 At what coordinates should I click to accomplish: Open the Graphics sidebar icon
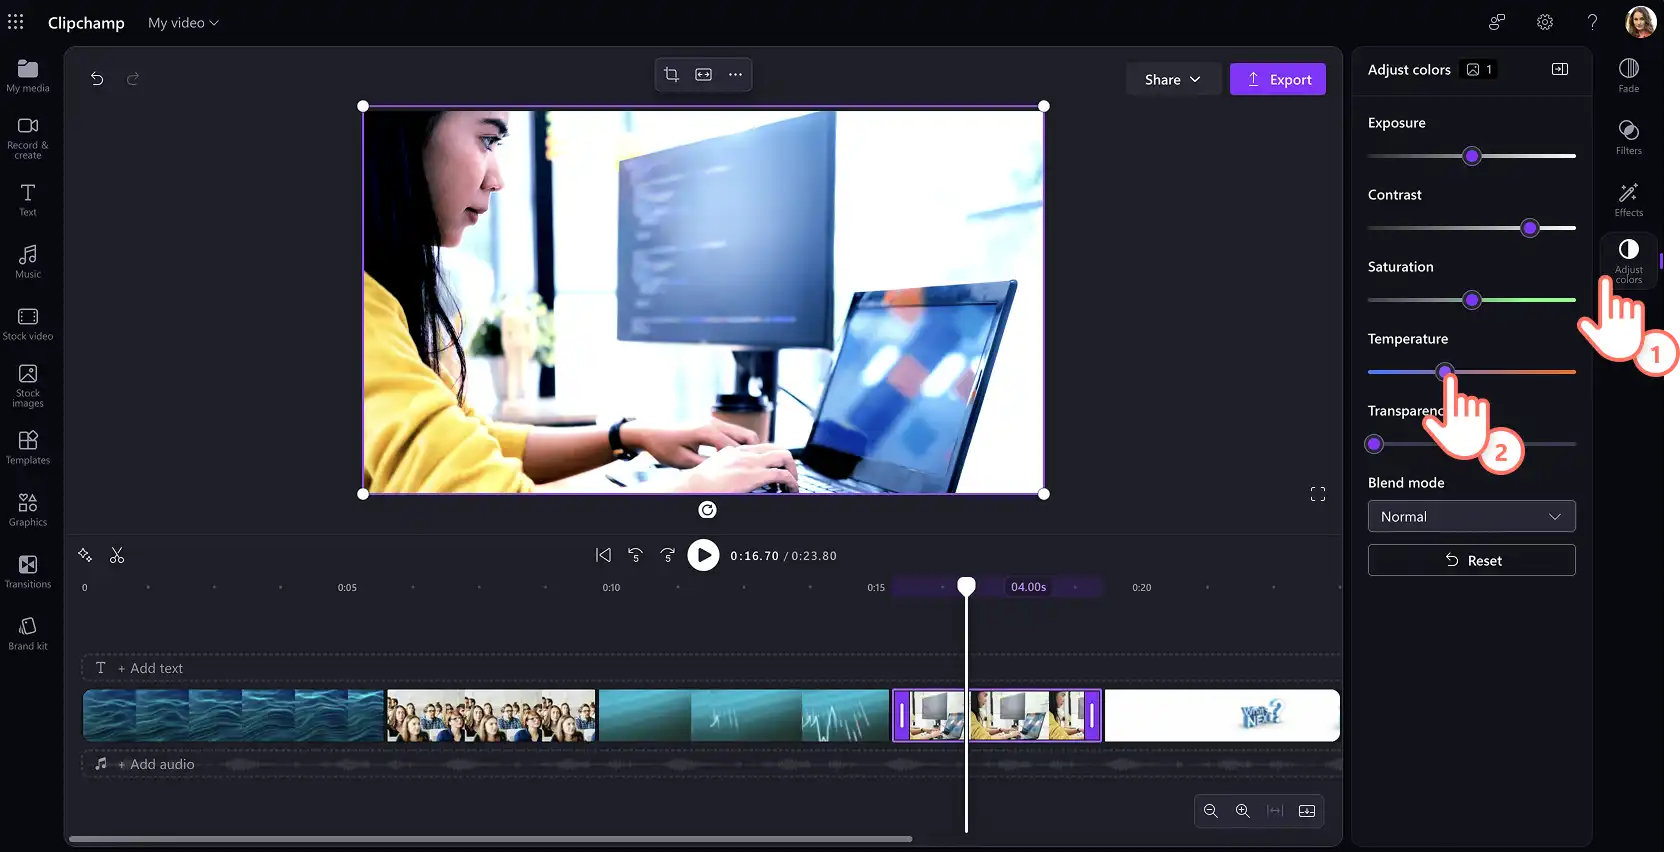28,509
